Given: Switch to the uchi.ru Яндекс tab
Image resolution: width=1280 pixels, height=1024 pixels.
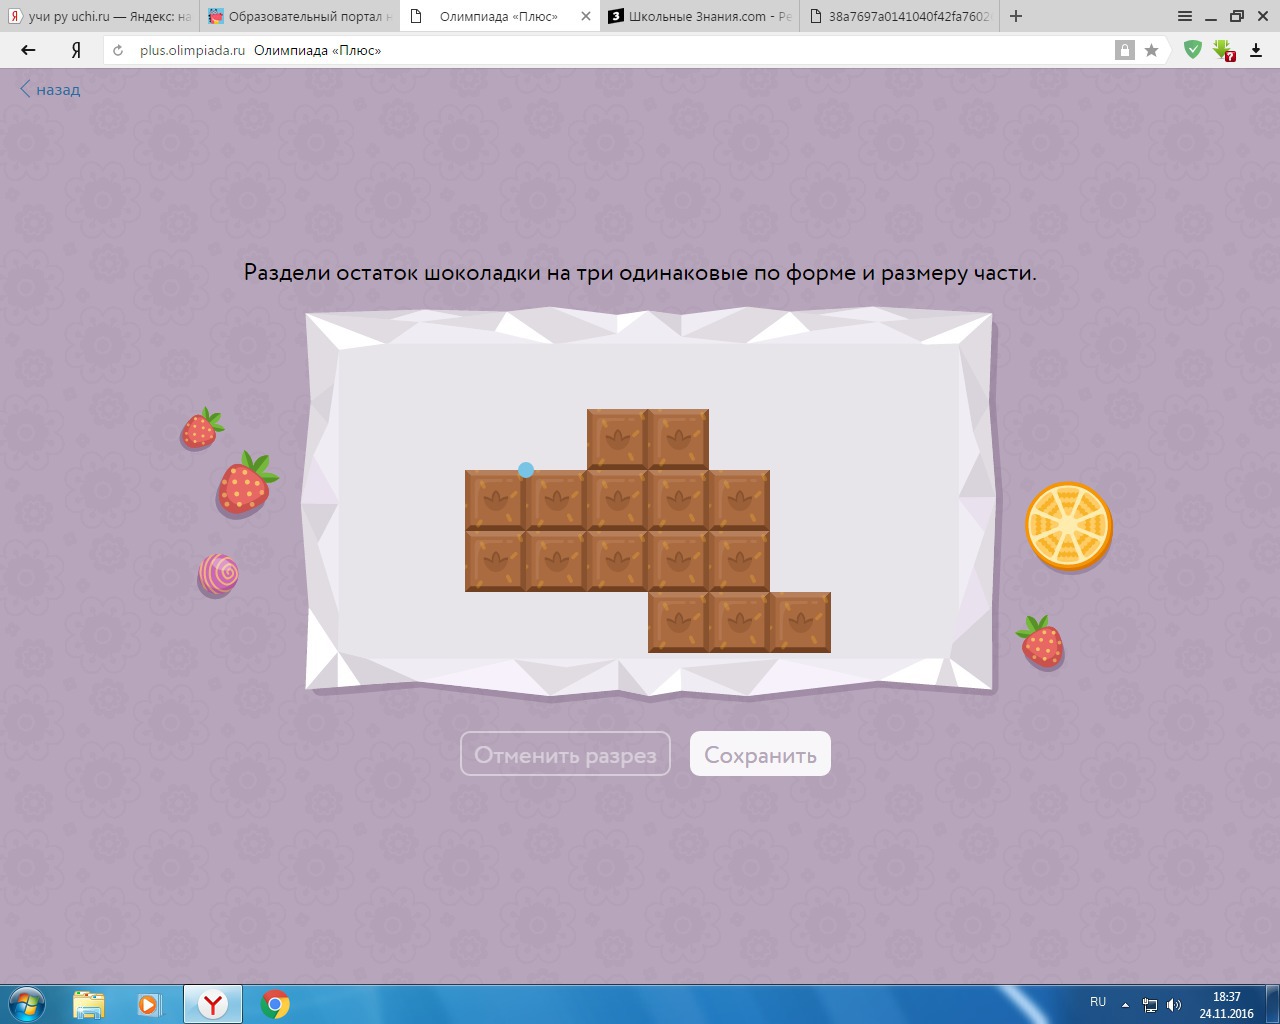Looking at the screenshot, I should pos(100,16).
